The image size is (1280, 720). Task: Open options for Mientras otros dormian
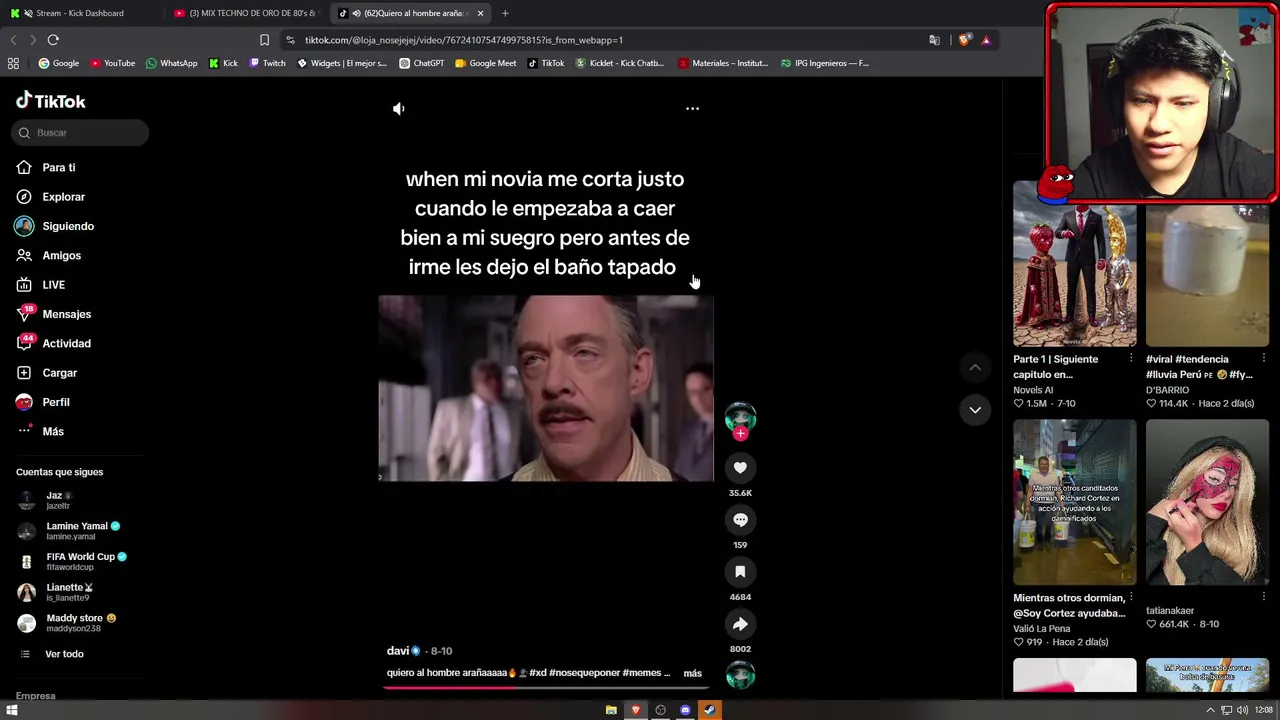tap(1131, 597)
